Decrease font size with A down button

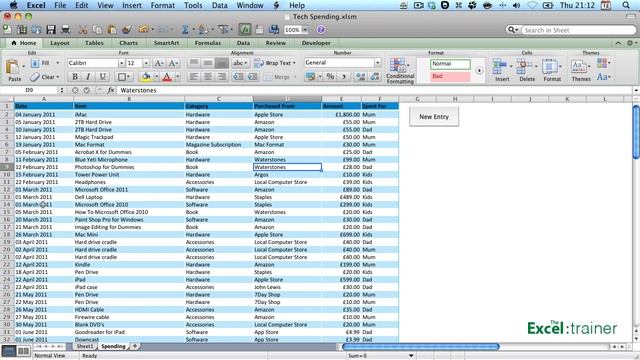(173, 63)
